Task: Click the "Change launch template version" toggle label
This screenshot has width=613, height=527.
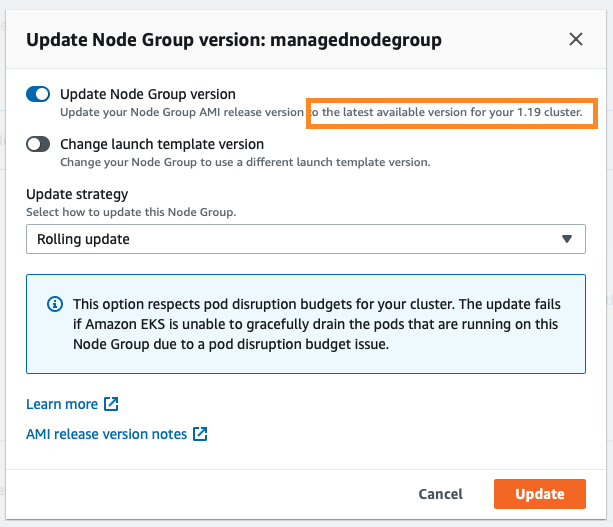Action: (x=162, y=144)
